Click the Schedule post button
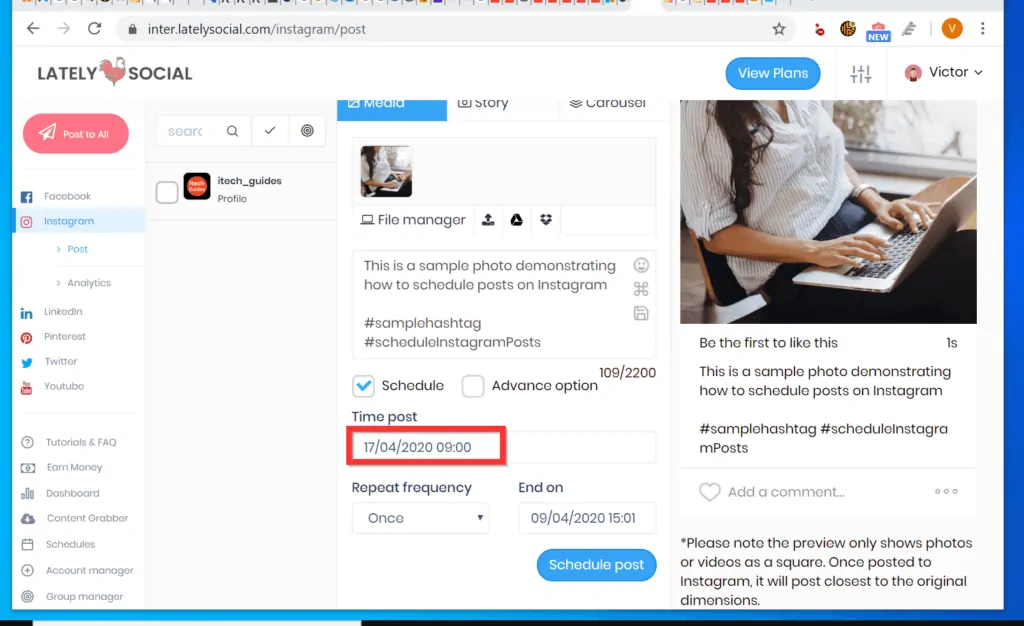 pos(596,565)
